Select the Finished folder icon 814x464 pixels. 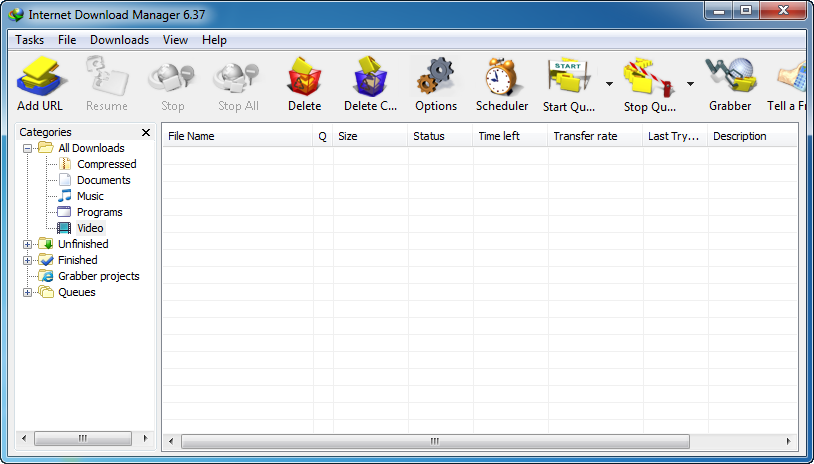pyautogui.click(x=46, y=260)
